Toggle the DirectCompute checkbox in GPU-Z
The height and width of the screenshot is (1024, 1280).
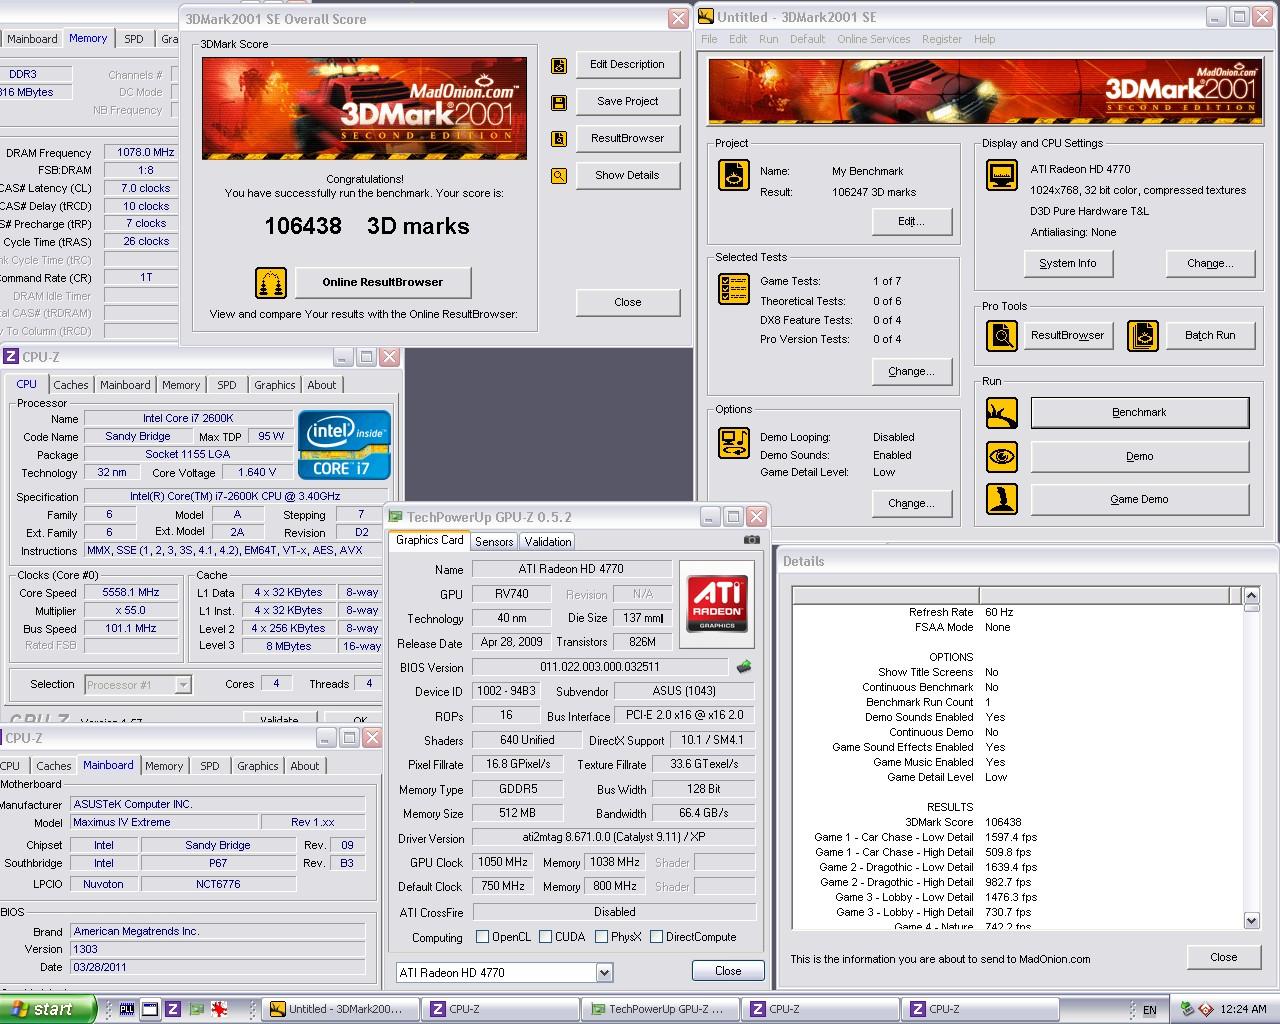click(x=656, y=937)
